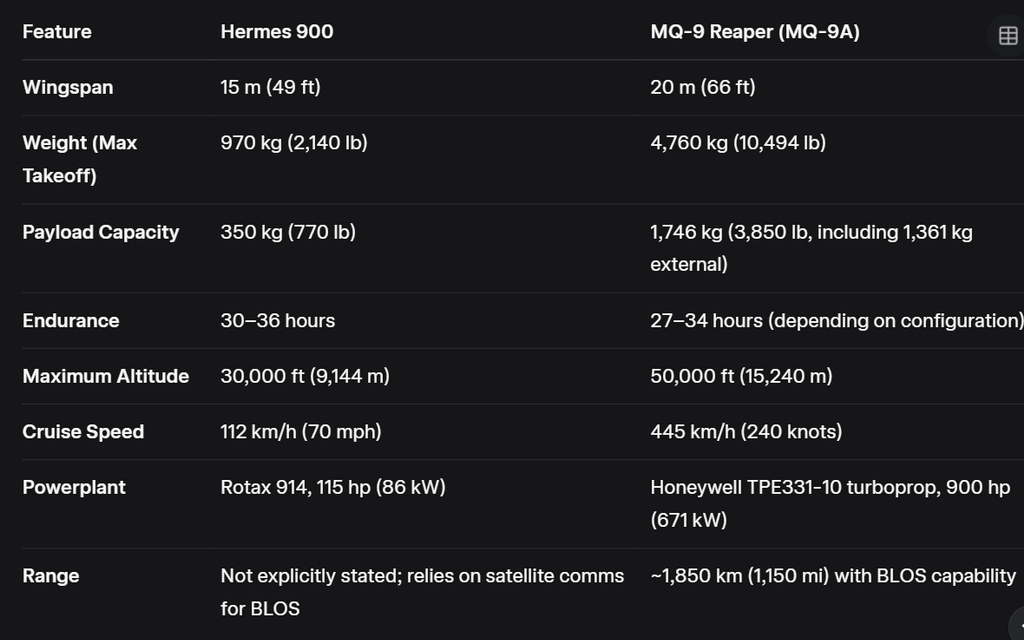Select the 50,000 ft (15,240 m) cell
The height and width of the screenshot is (640, 1024).
pyautogui.click(x=741, y=376)
